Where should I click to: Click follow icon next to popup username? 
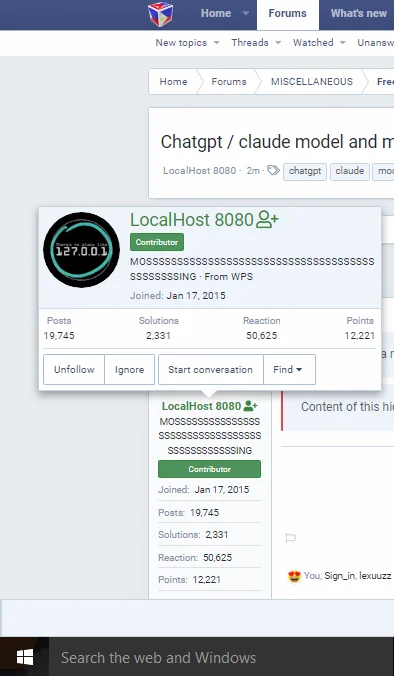[267, 219]
